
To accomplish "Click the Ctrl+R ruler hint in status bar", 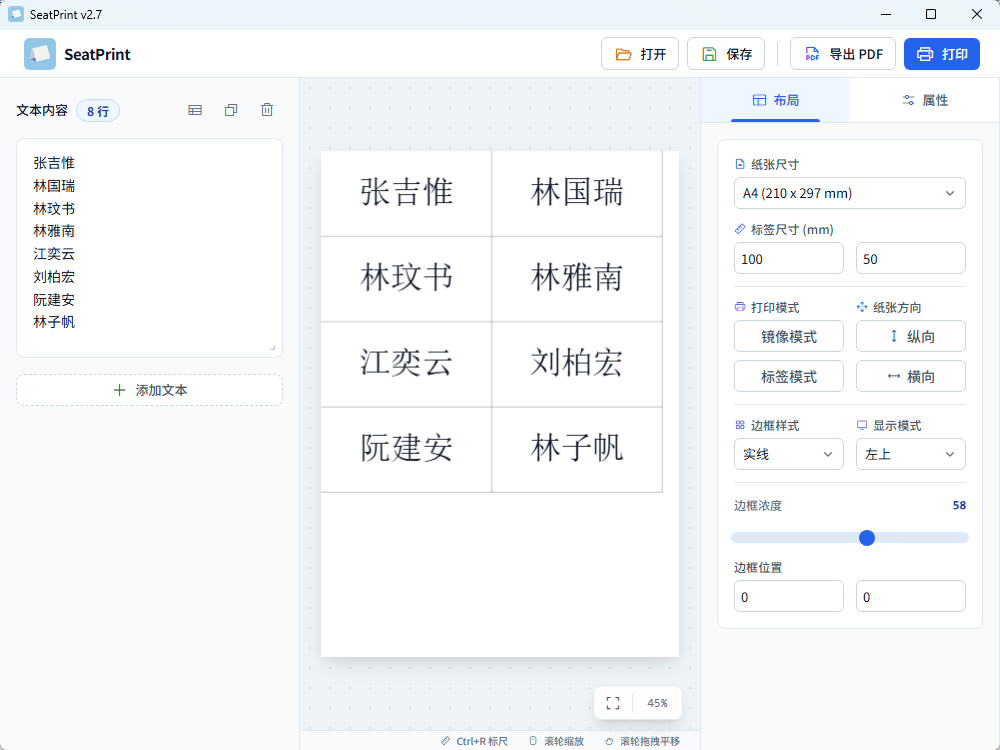I will click(474, 741).
